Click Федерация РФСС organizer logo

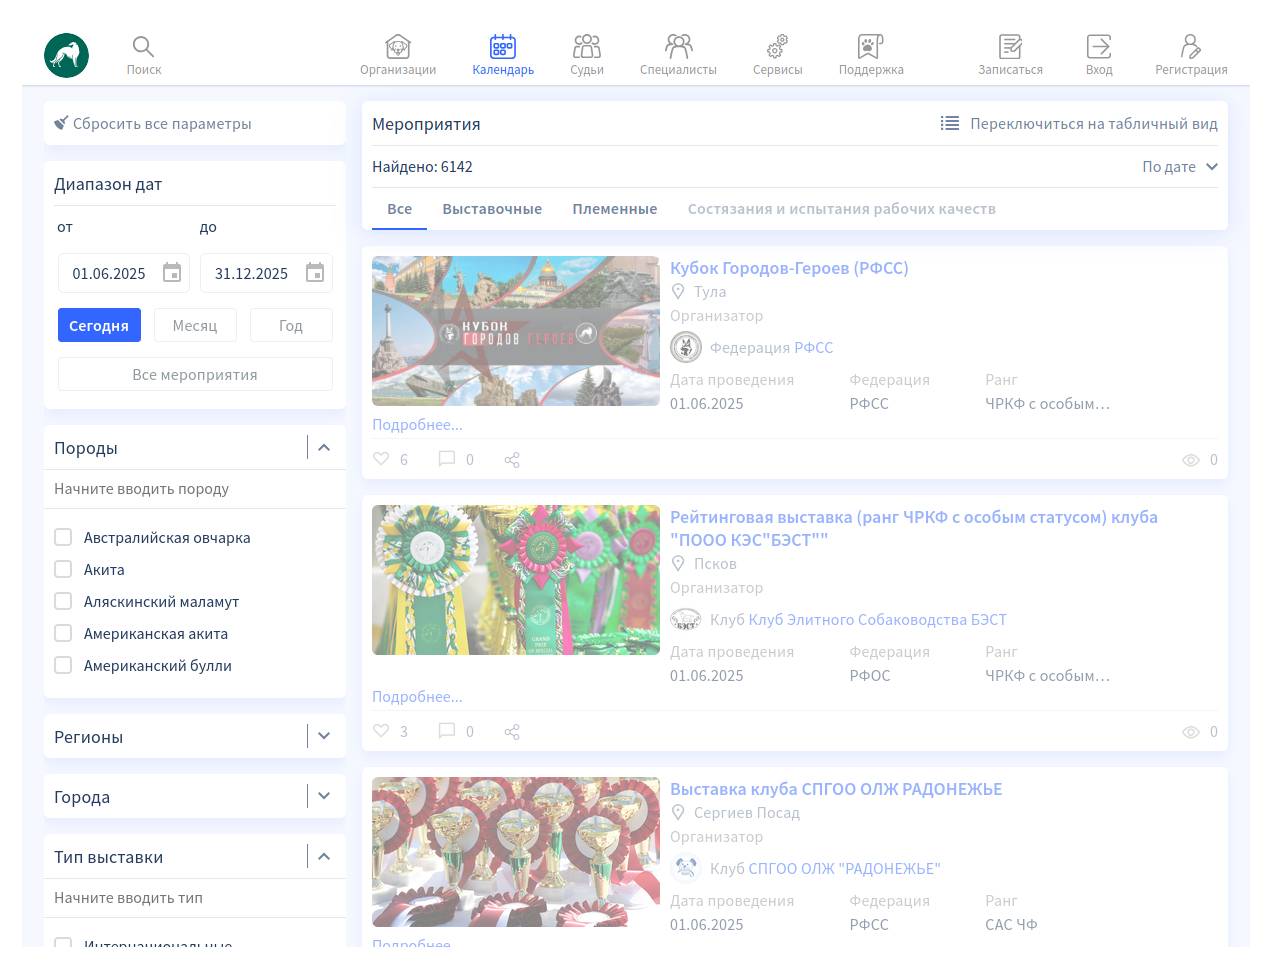[686, 347]
